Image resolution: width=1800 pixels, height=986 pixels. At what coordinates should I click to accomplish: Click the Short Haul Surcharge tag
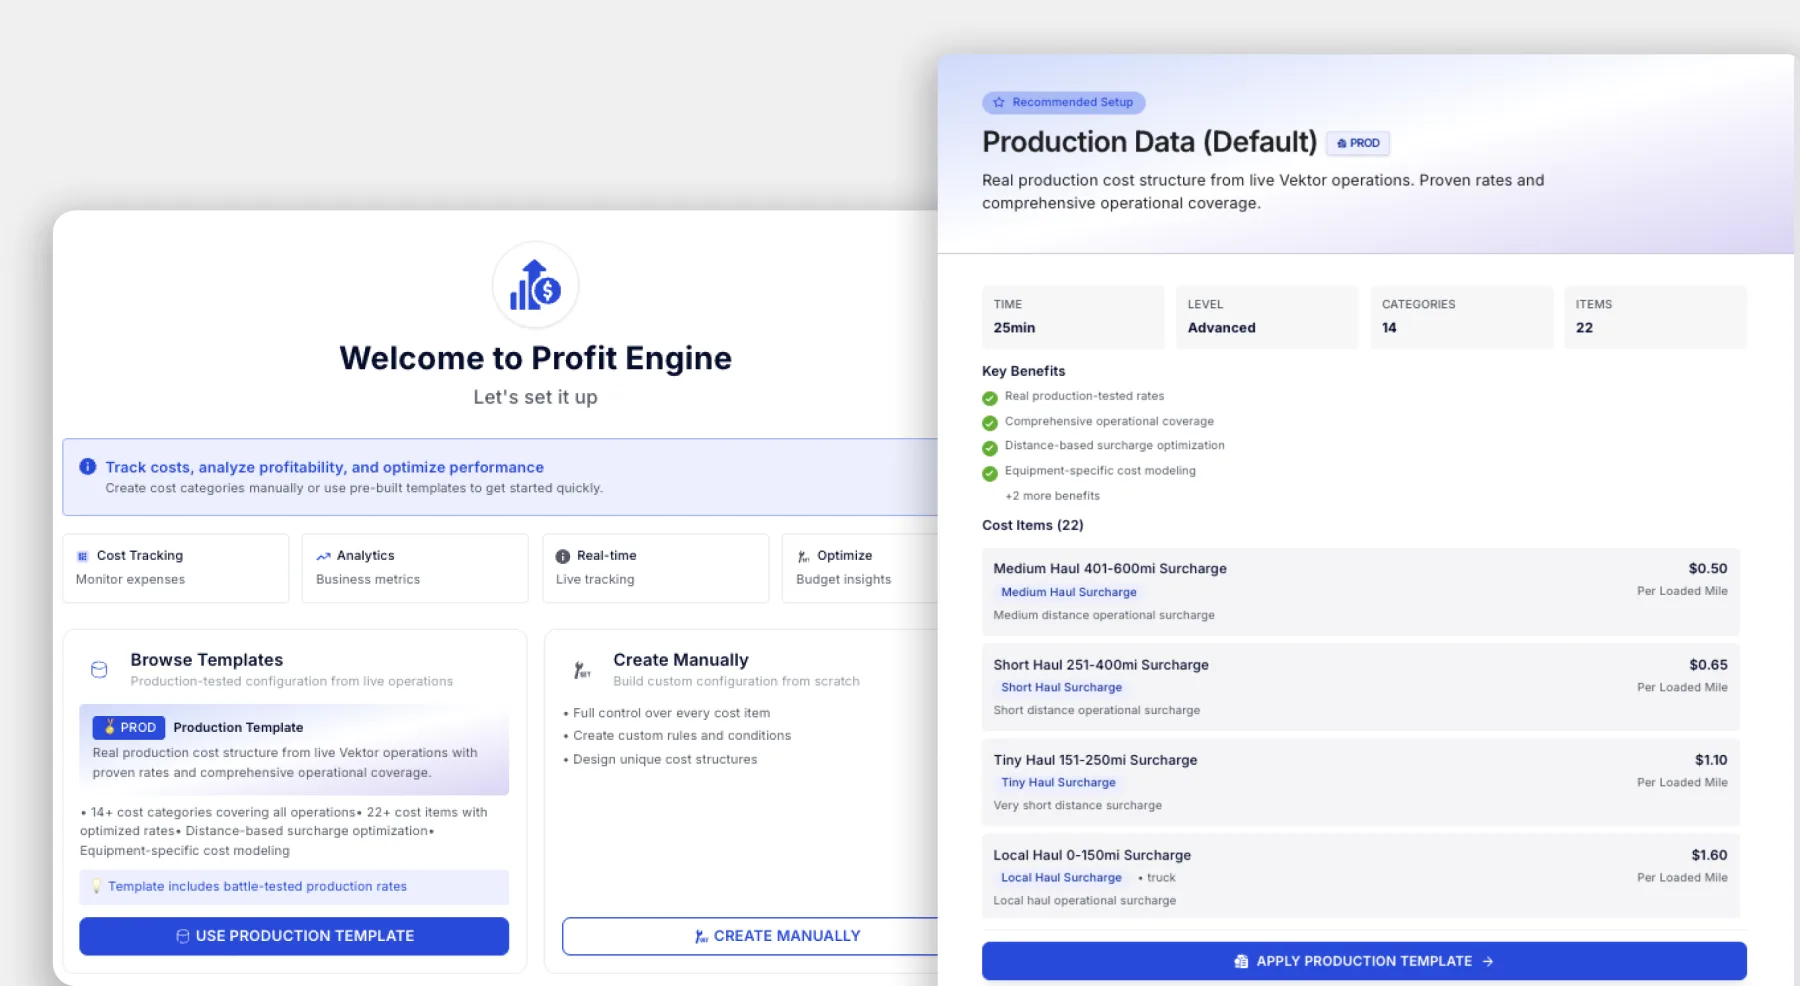(1062, 687)
